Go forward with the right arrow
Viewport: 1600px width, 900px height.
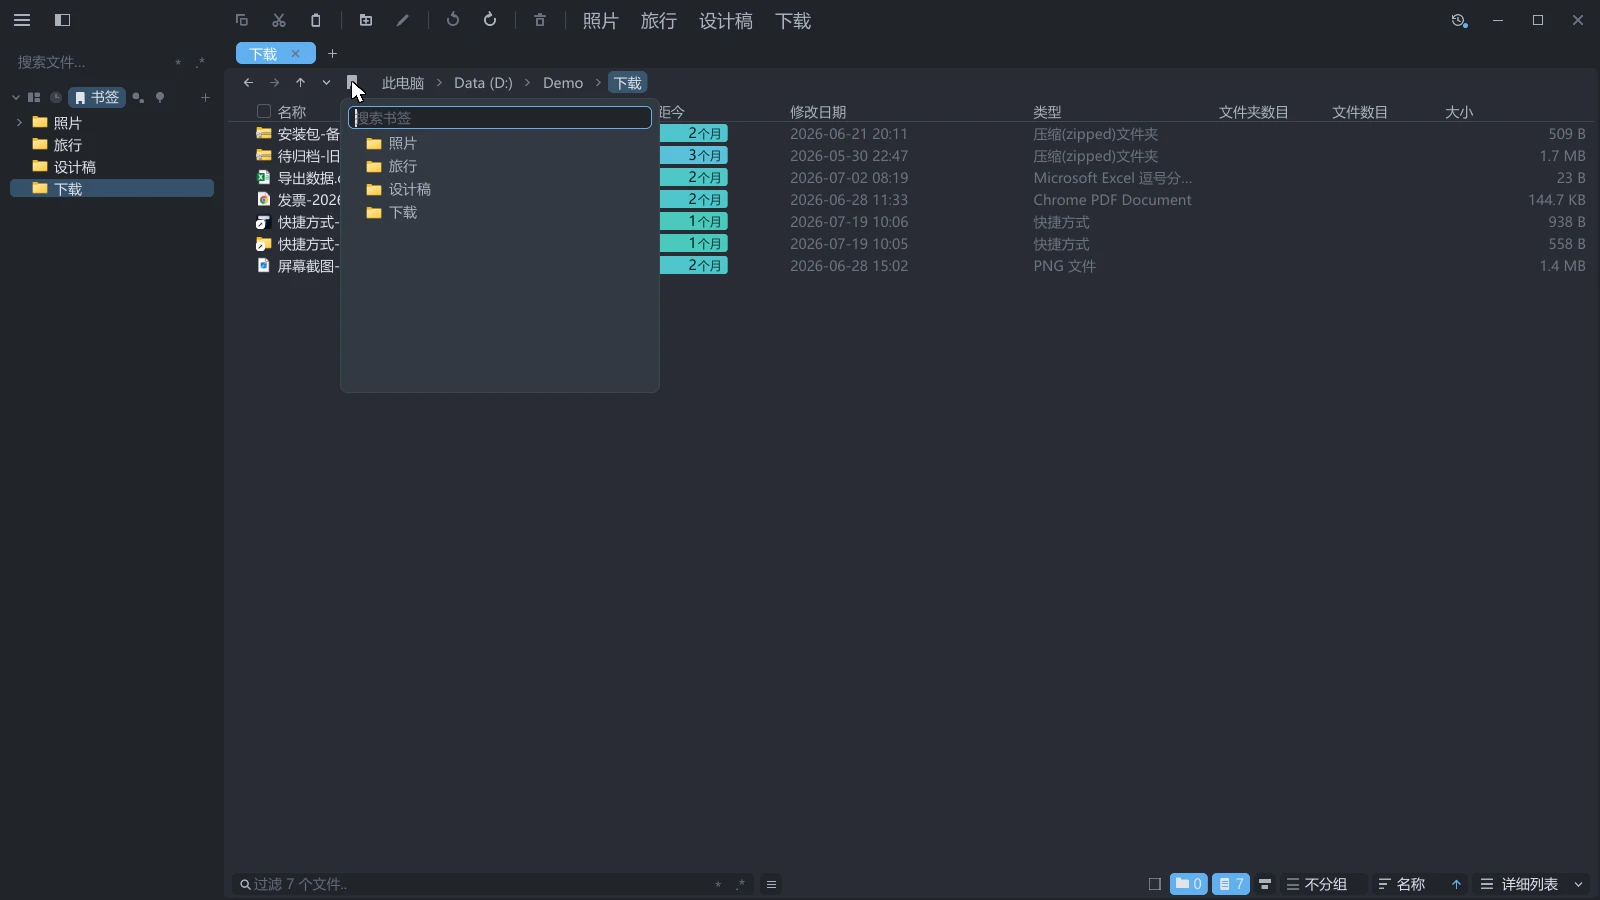pos(274,83)
